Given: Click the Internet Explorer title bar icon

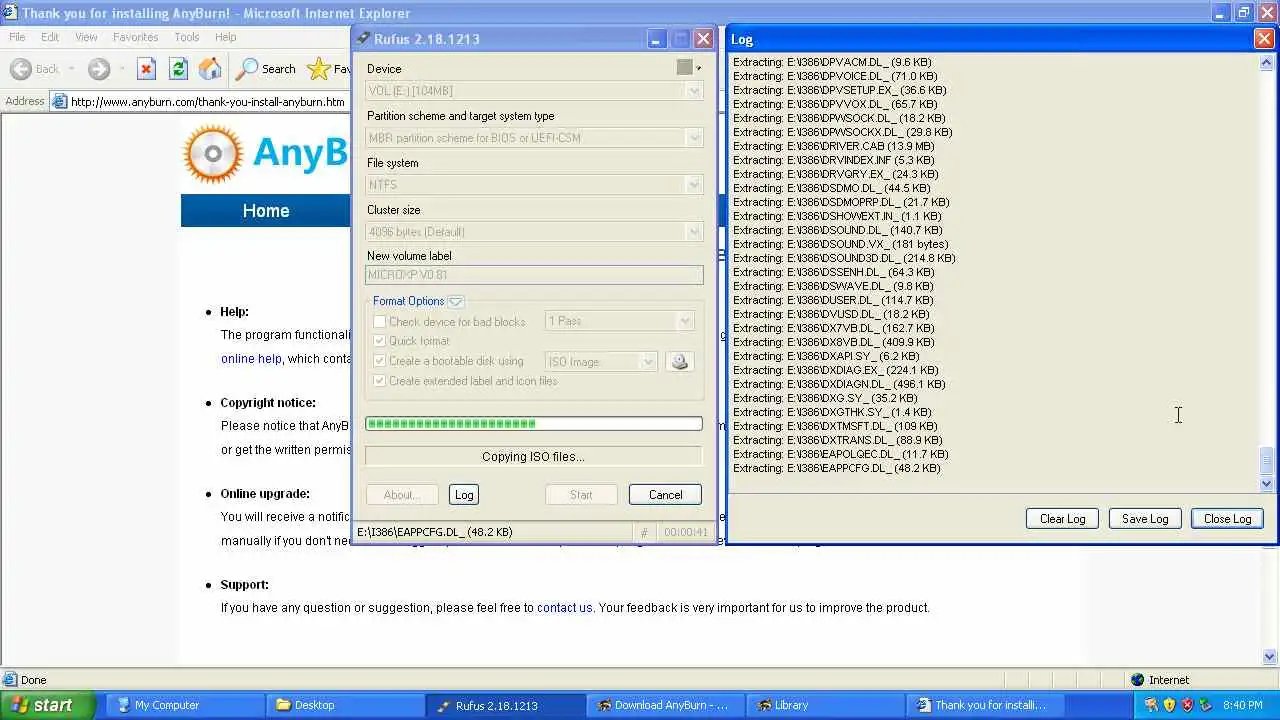Looking at the screenshot, I should coord(10,13).
